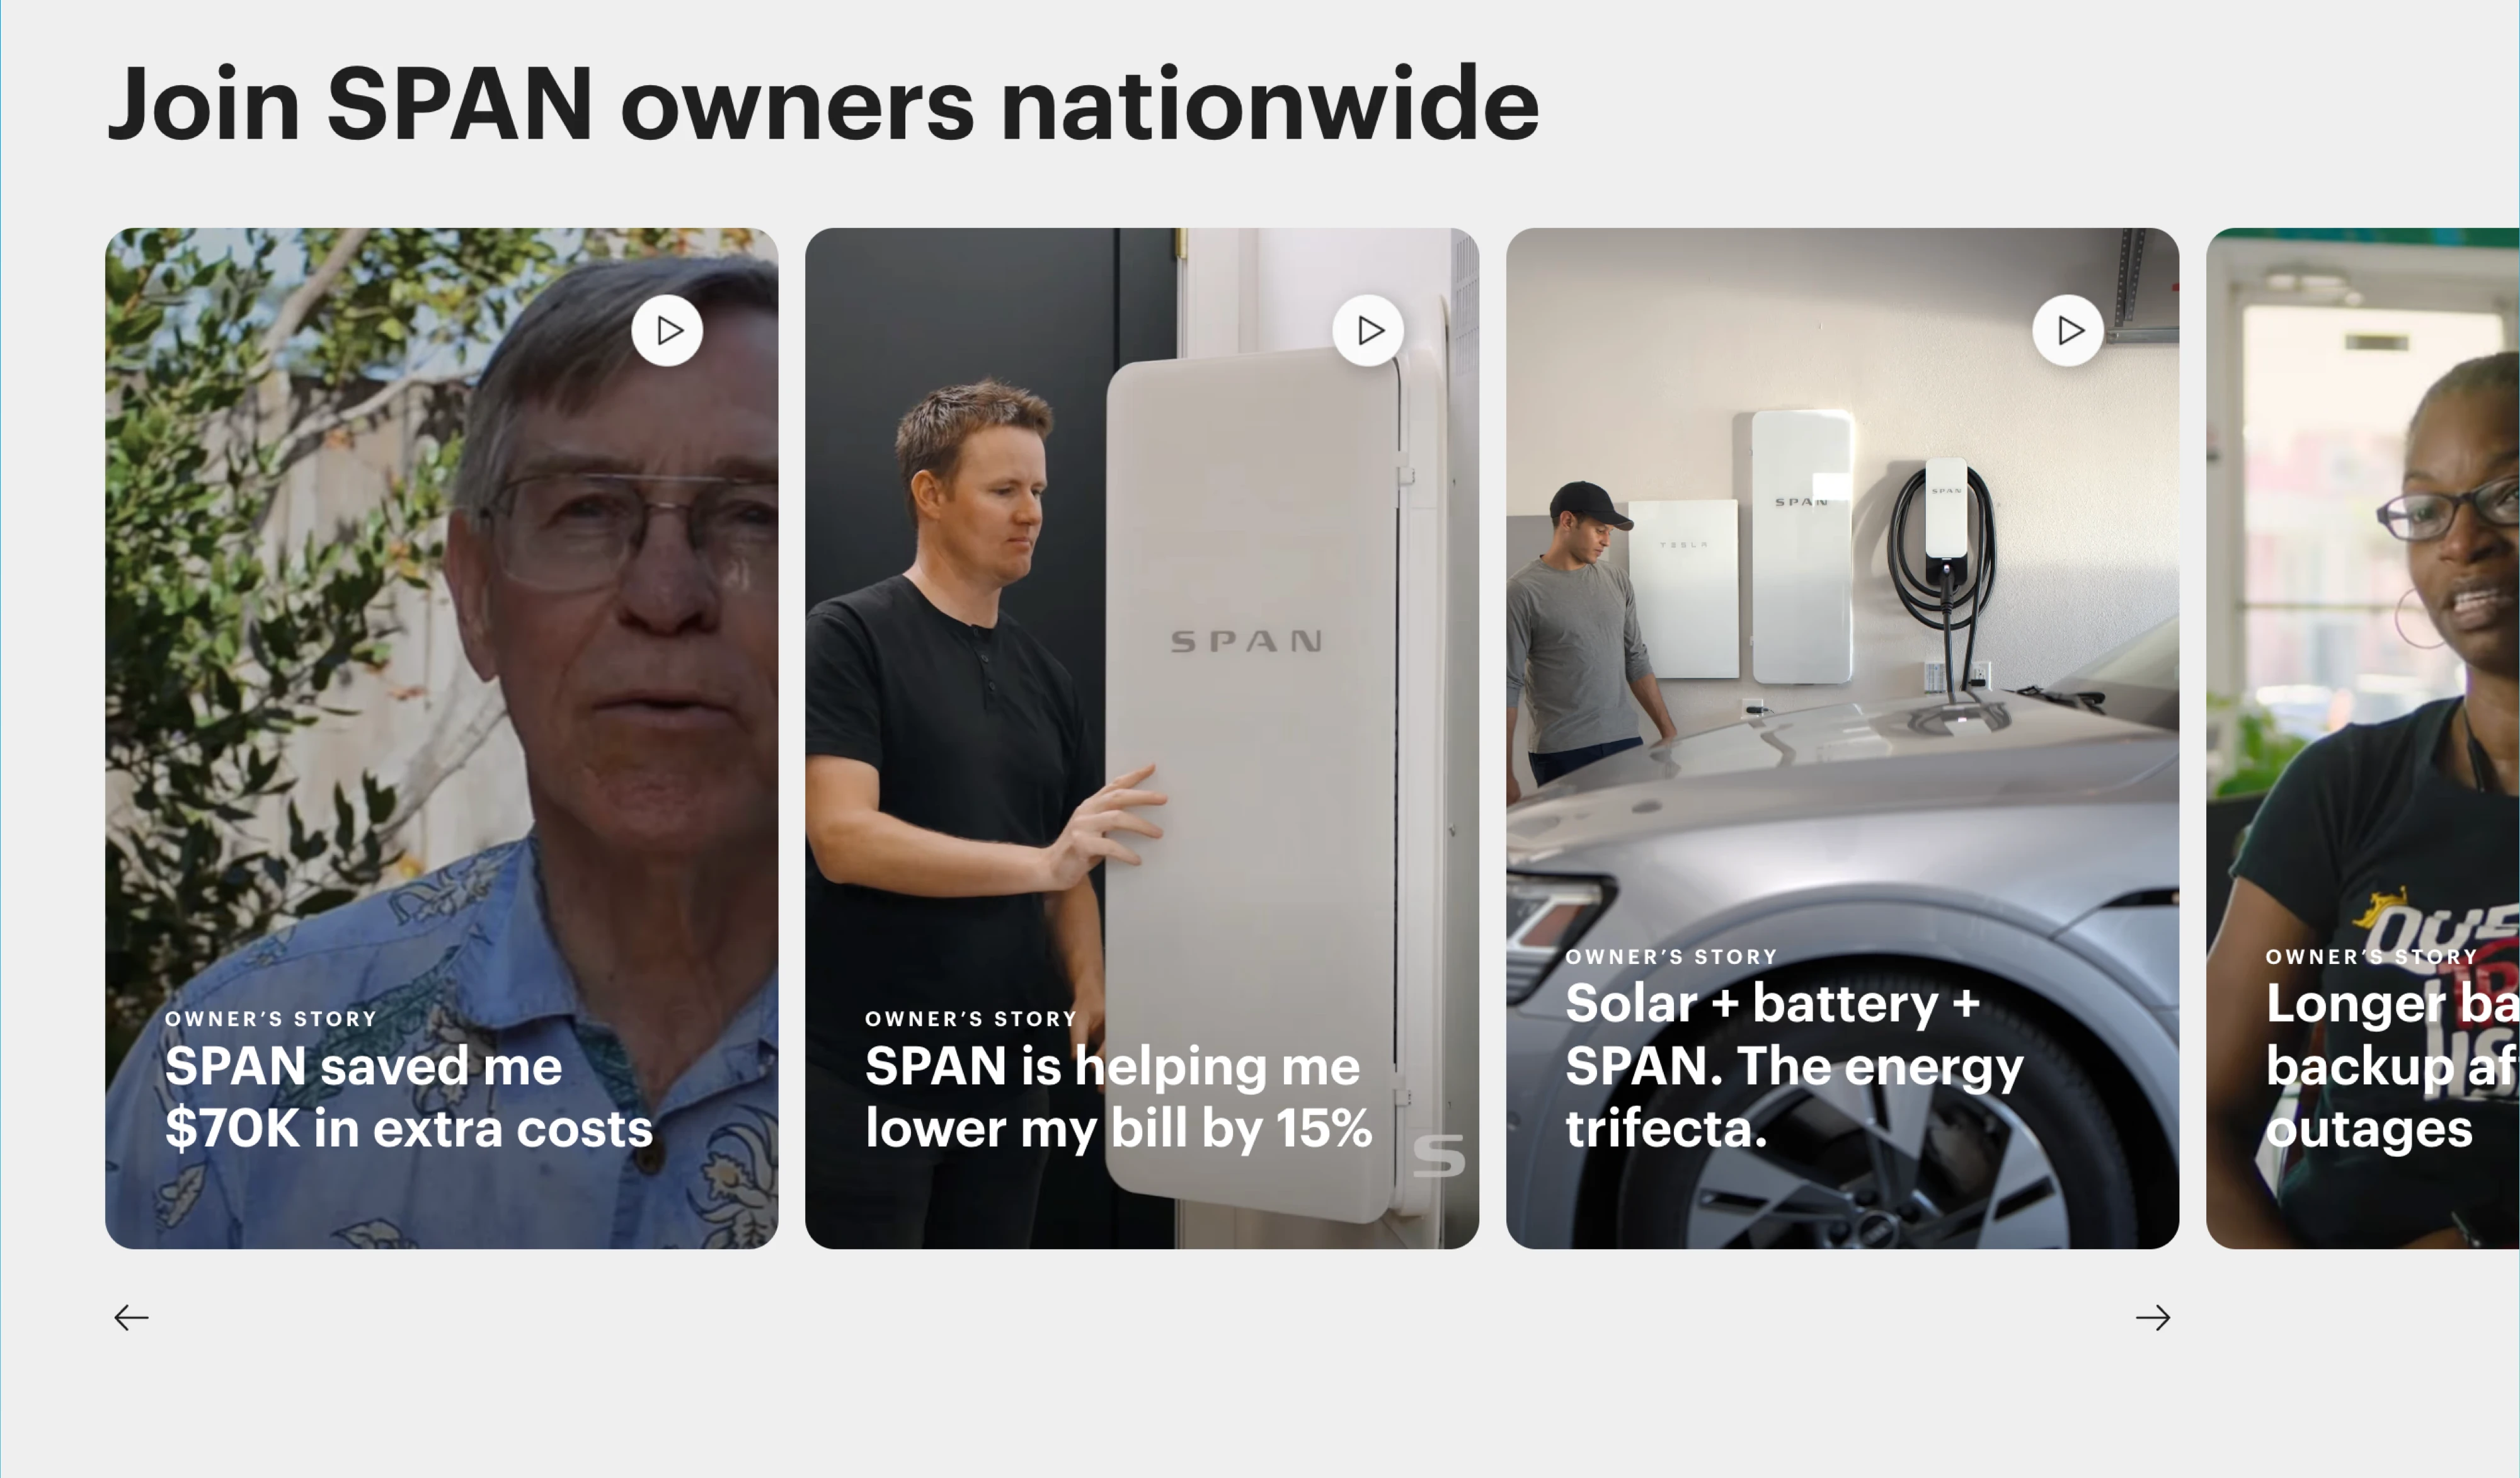This screenshot has width=2520, height=1478.
Task: Open the "Solar + battery + SPAN" story title
Action: (1794, 1066)
